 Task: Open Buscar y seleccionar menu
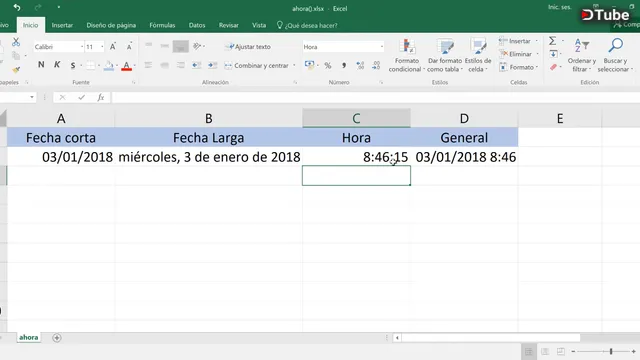[x=615, y=55]
